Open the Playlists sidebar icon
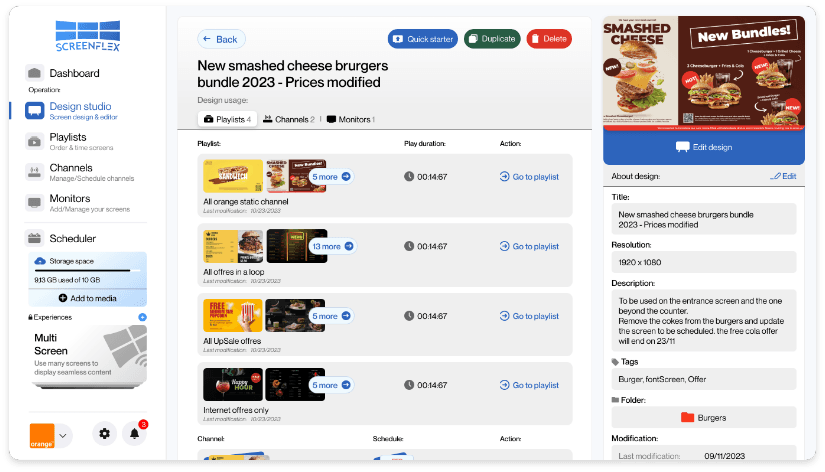Screen dimensions: 825x472 coord(34,141)
